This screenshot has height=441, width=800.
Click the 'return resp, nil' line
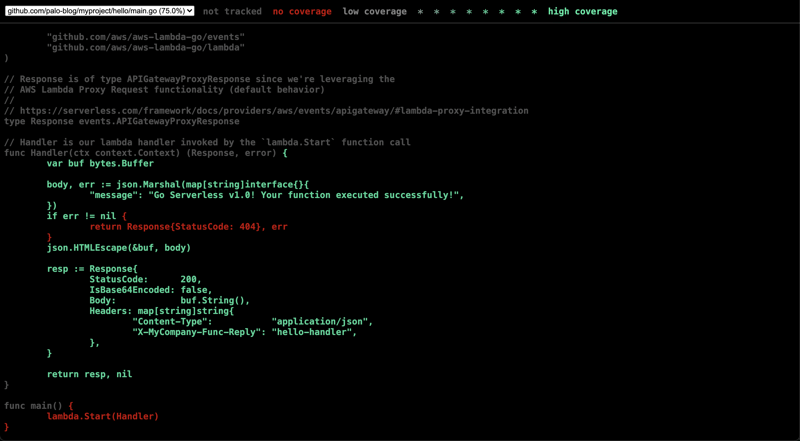point(89,374)
